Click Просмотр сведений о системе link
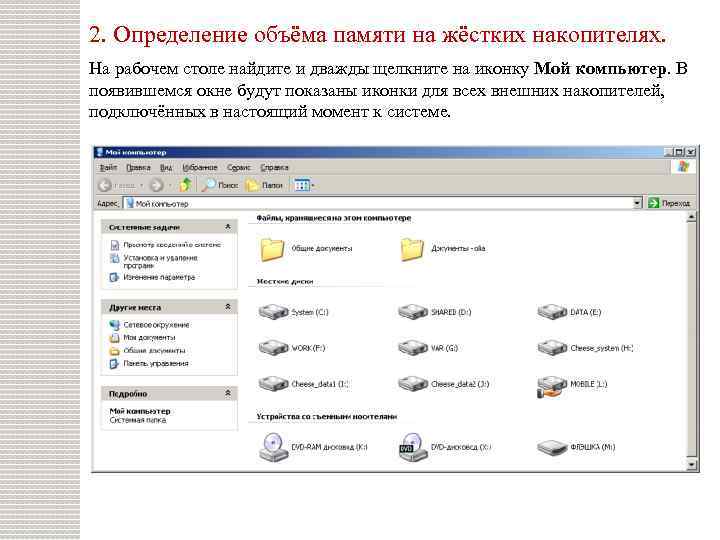The image size is (720, 540). (x=172, y=245)
